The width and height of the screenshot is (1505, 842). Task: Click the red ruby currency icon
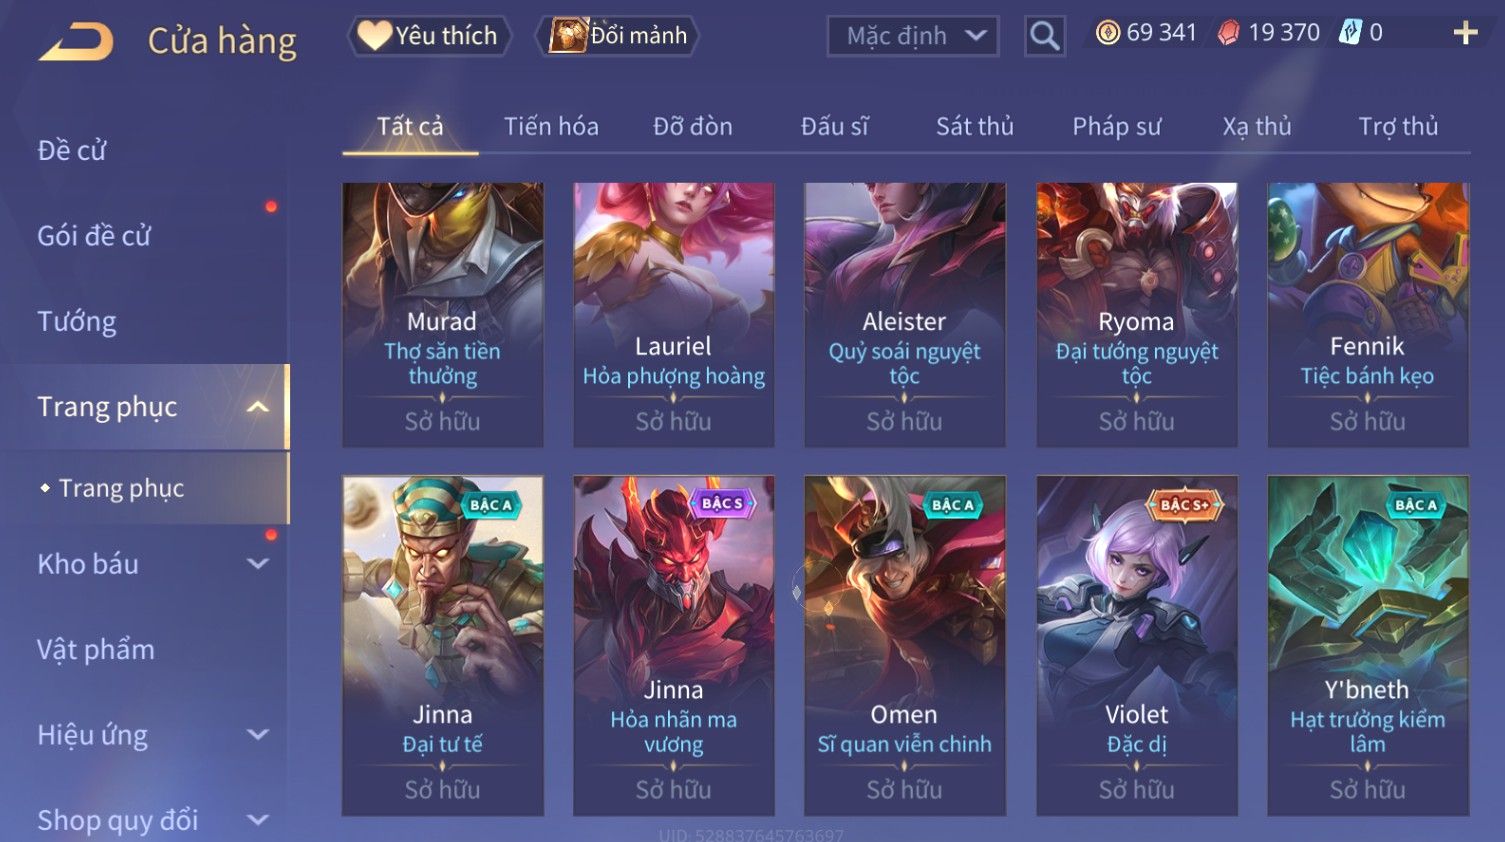(x=1228, y=33)
